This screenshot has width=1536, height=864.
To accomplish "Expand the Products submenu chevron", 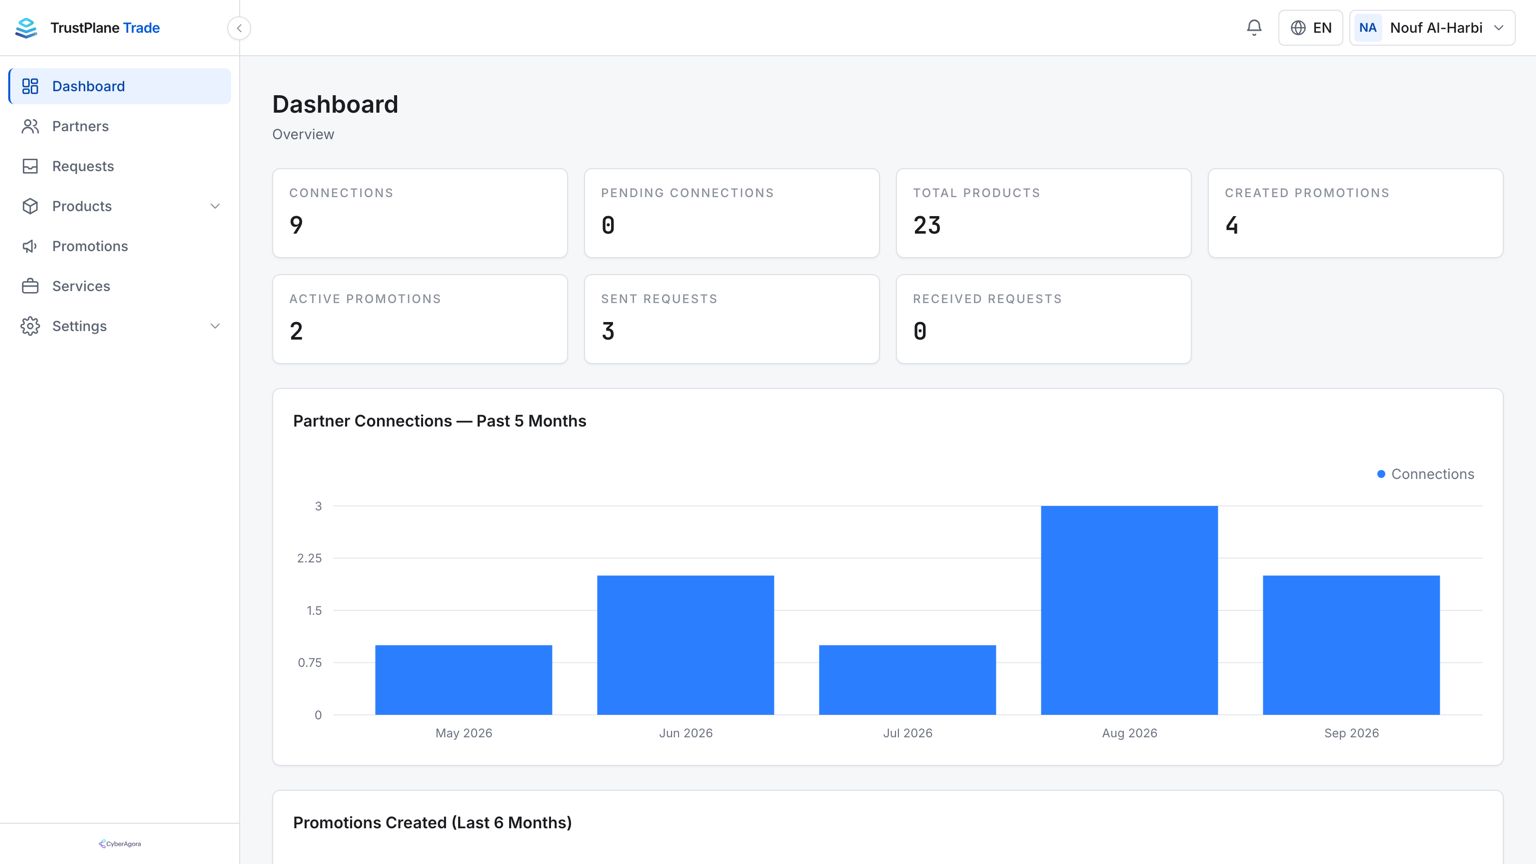I will click(x=215, y=206).
